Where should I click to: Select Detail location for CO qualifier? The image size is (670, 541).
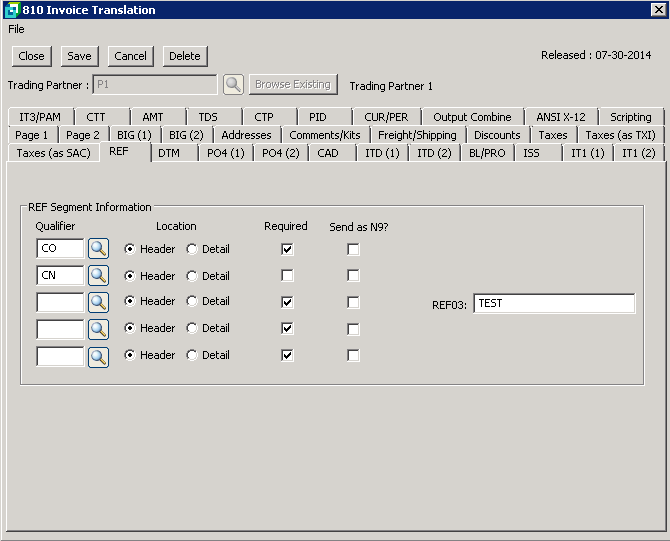pos(192,249)
